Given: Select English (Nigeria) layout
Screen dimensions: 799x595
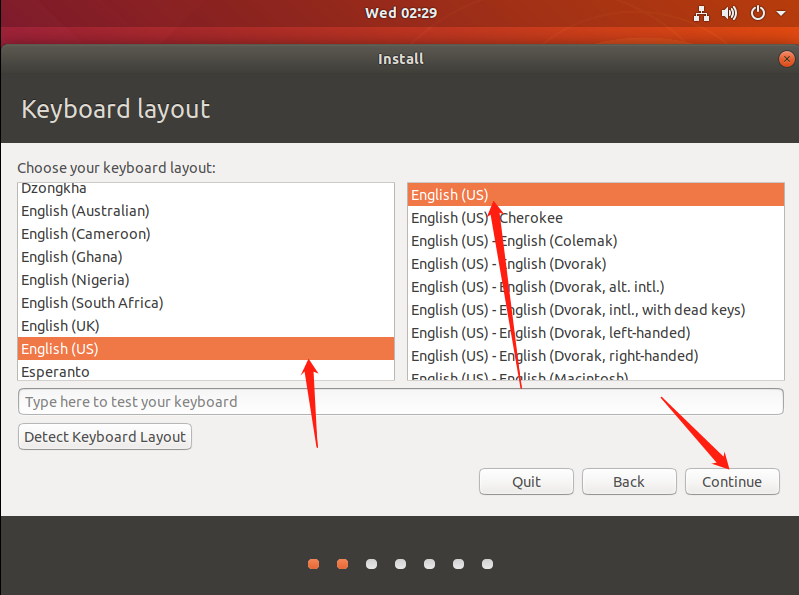Looking at the screenshot, I should pos(206,280).
